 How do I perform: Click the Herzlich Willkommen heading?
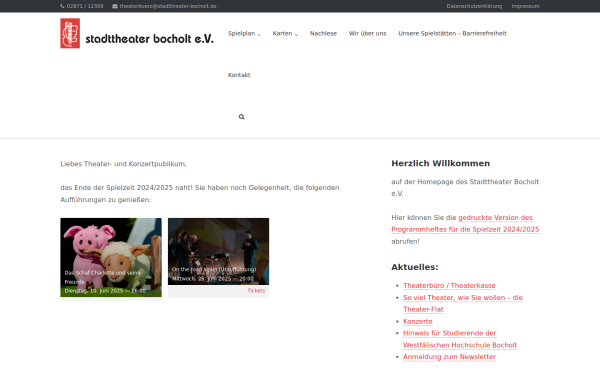(440, 163)
